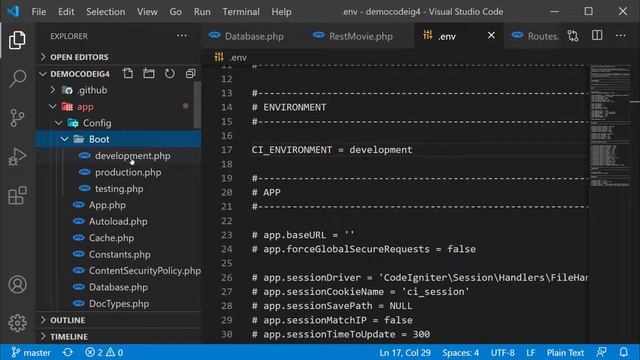Switch to the RestMovie.php tab

[359, 36]
